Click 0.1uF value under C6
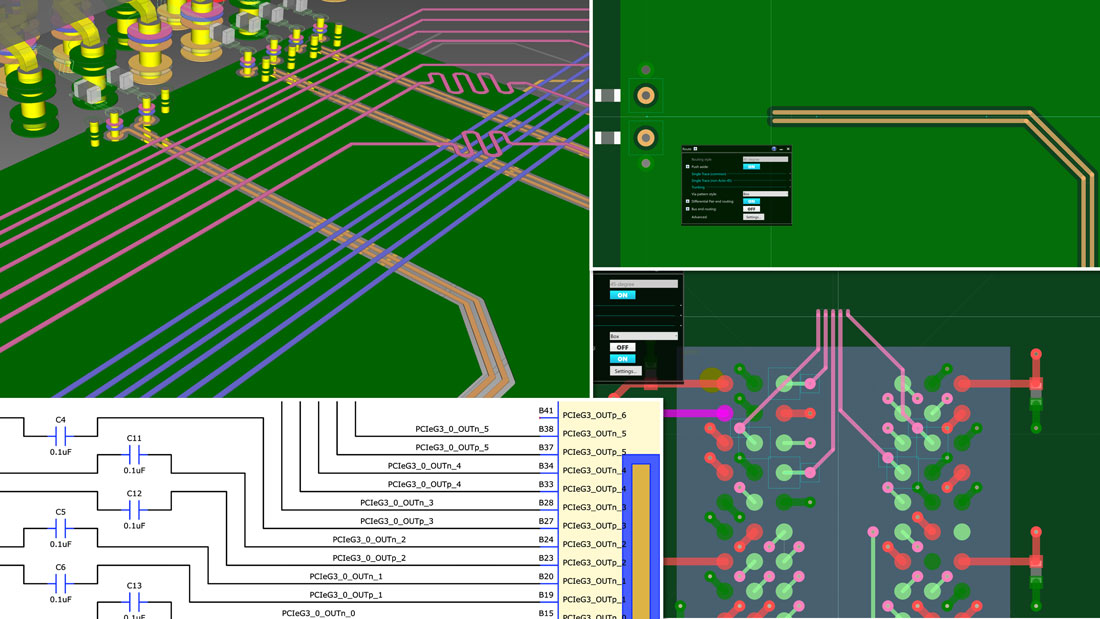The width and height of the screenshot is (1100, 619). point(60,599)
